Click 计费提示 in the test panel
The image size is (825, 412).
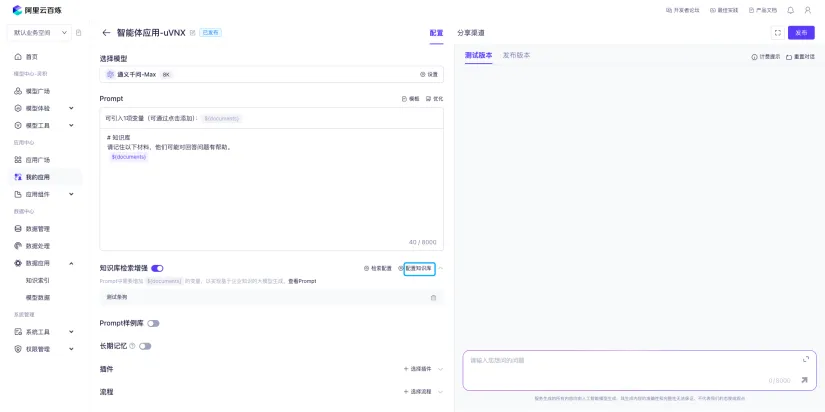(766, 57)
